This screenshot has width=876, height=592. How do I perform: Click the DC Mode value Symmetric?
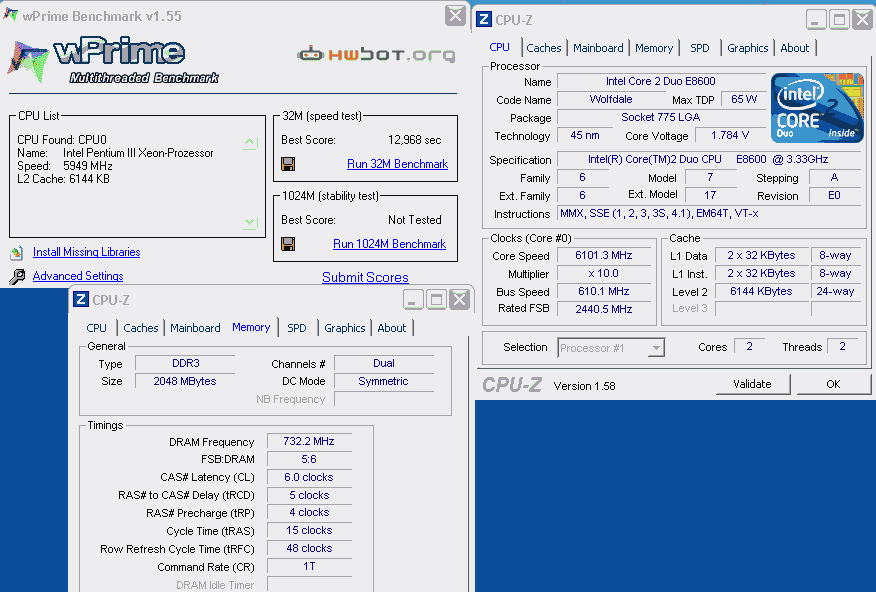pos(384,381)
